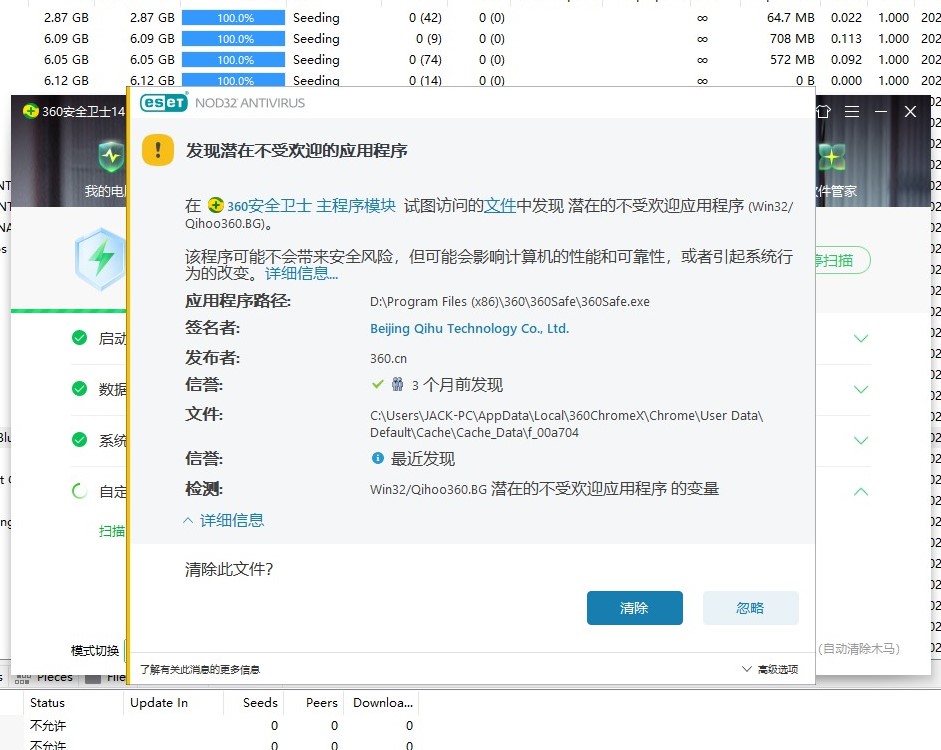Viewport: 941px width, 750px height.
Task: Switch to the Pieces tab
Action: [44, 677]
